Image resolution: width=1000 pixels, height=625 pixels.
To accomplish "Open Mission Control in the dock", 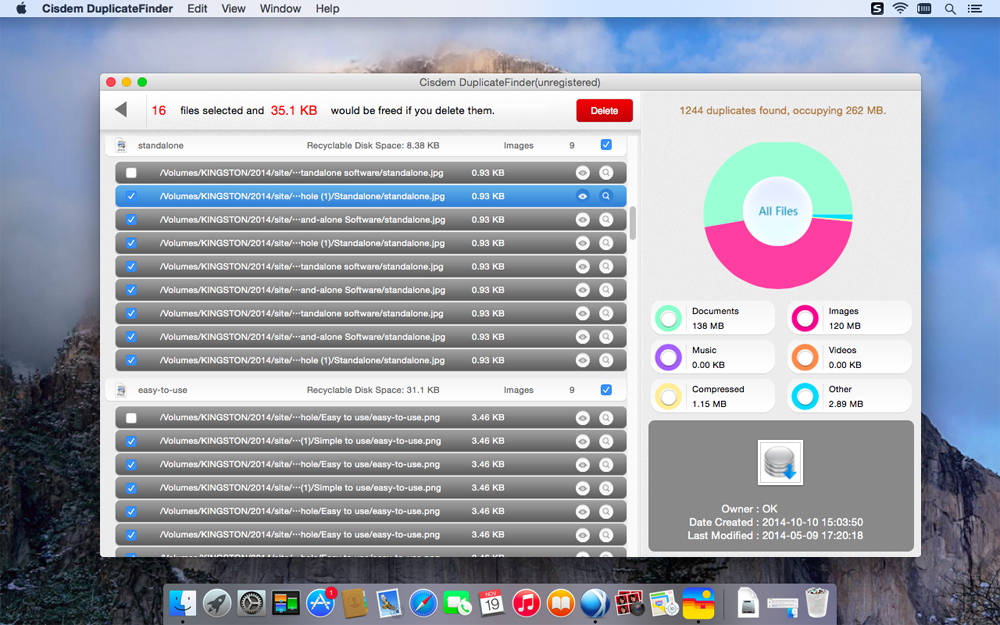I will pyautogui.click(x=285, y=602).
